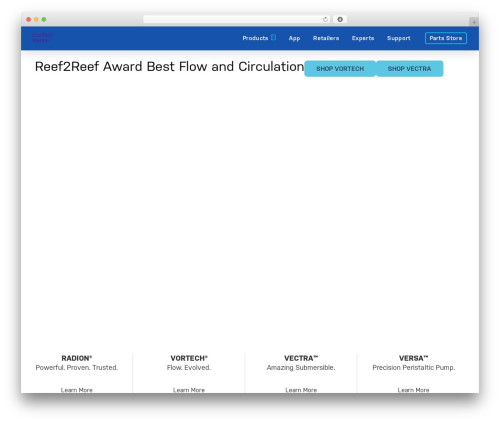Select the RADION product heading
This screenshot has width=500, height=423.
[x=77, y=358]
